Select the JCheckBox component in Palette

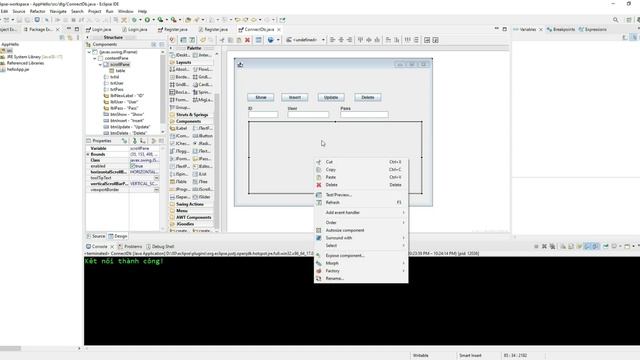(x=179, y=144)
